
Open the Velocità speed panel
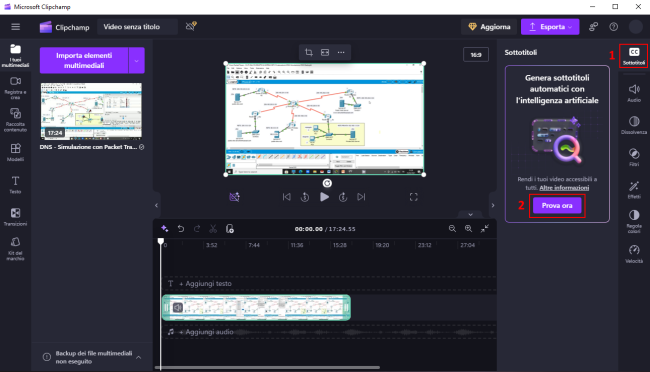634,254
